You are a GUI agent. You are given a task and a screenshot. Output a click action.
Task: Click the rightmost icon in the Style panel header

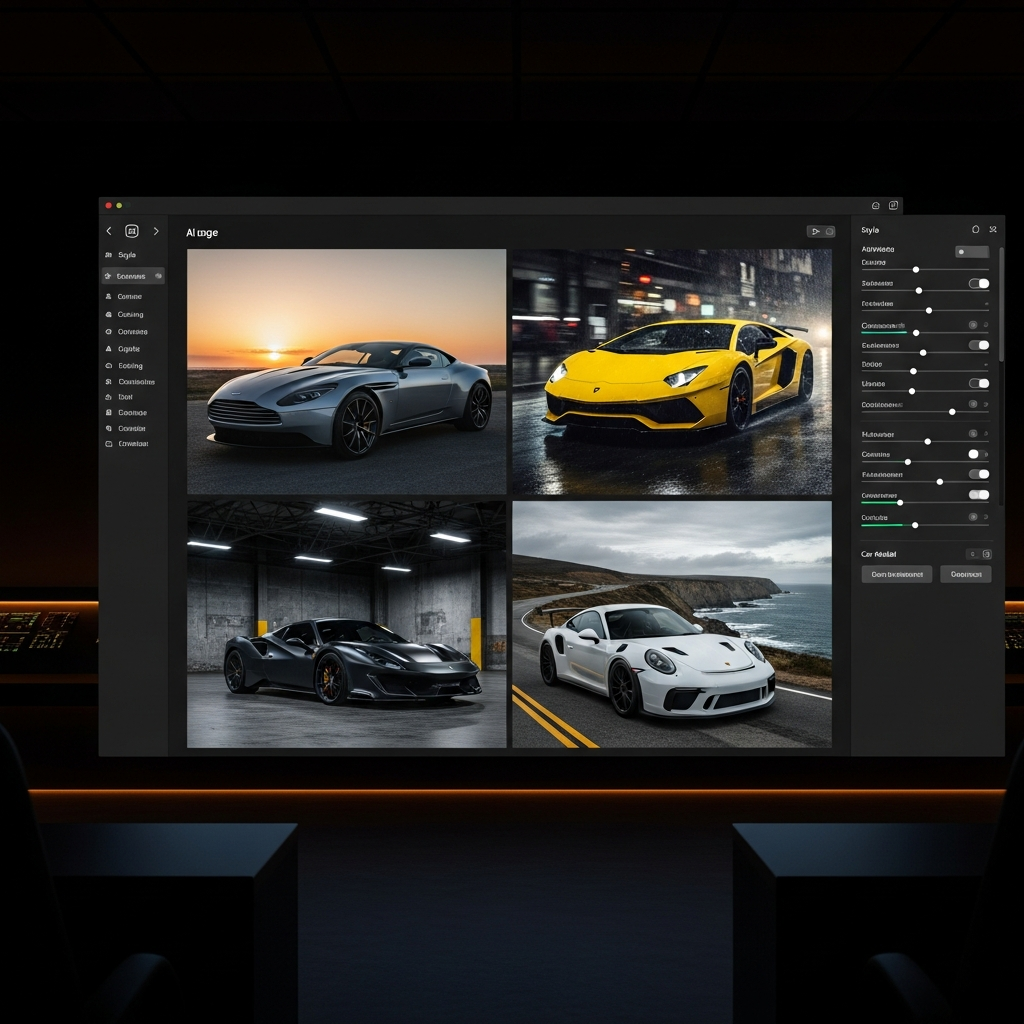point(993,230)
